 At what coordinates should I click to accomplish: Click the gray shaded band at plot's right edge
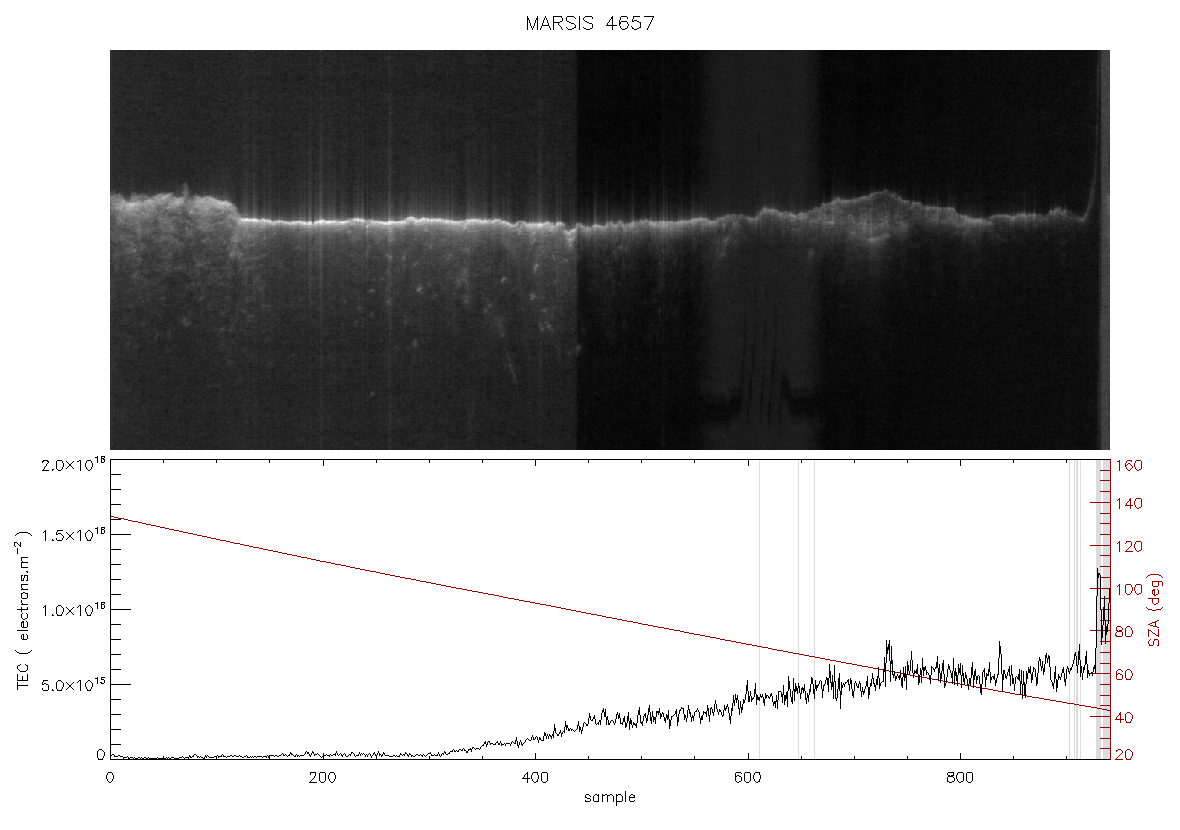pyautogui.click(x=1102, y=608)
